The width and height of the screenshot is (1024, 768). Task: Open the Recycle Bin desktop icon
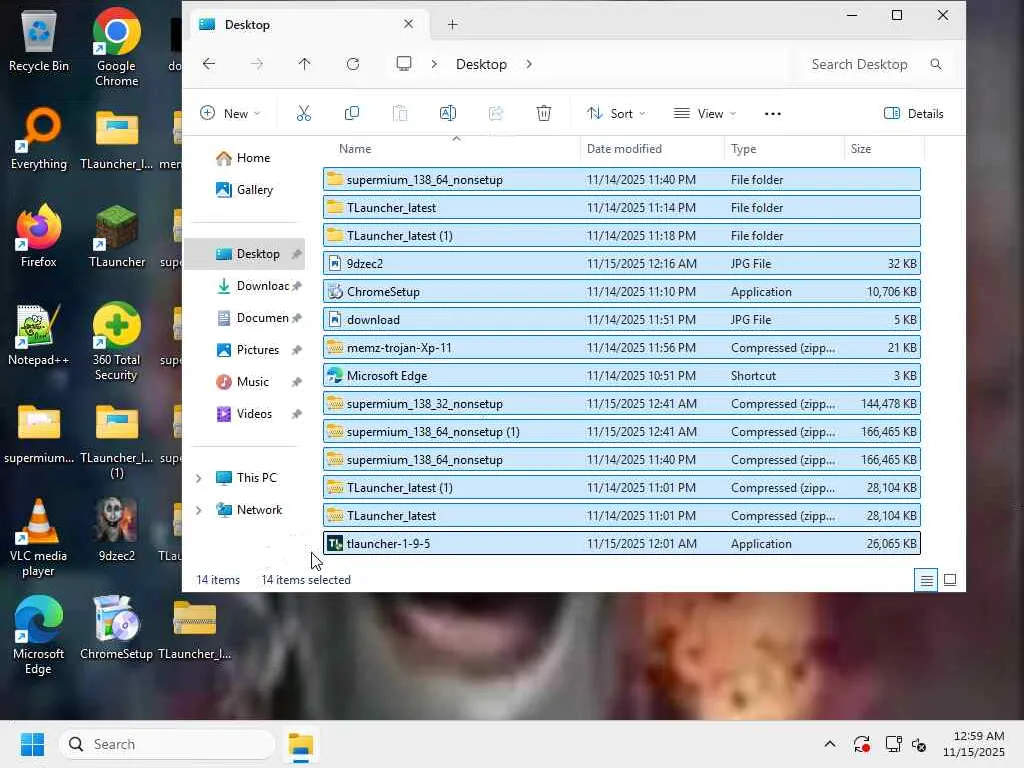[x=39, y=41]
